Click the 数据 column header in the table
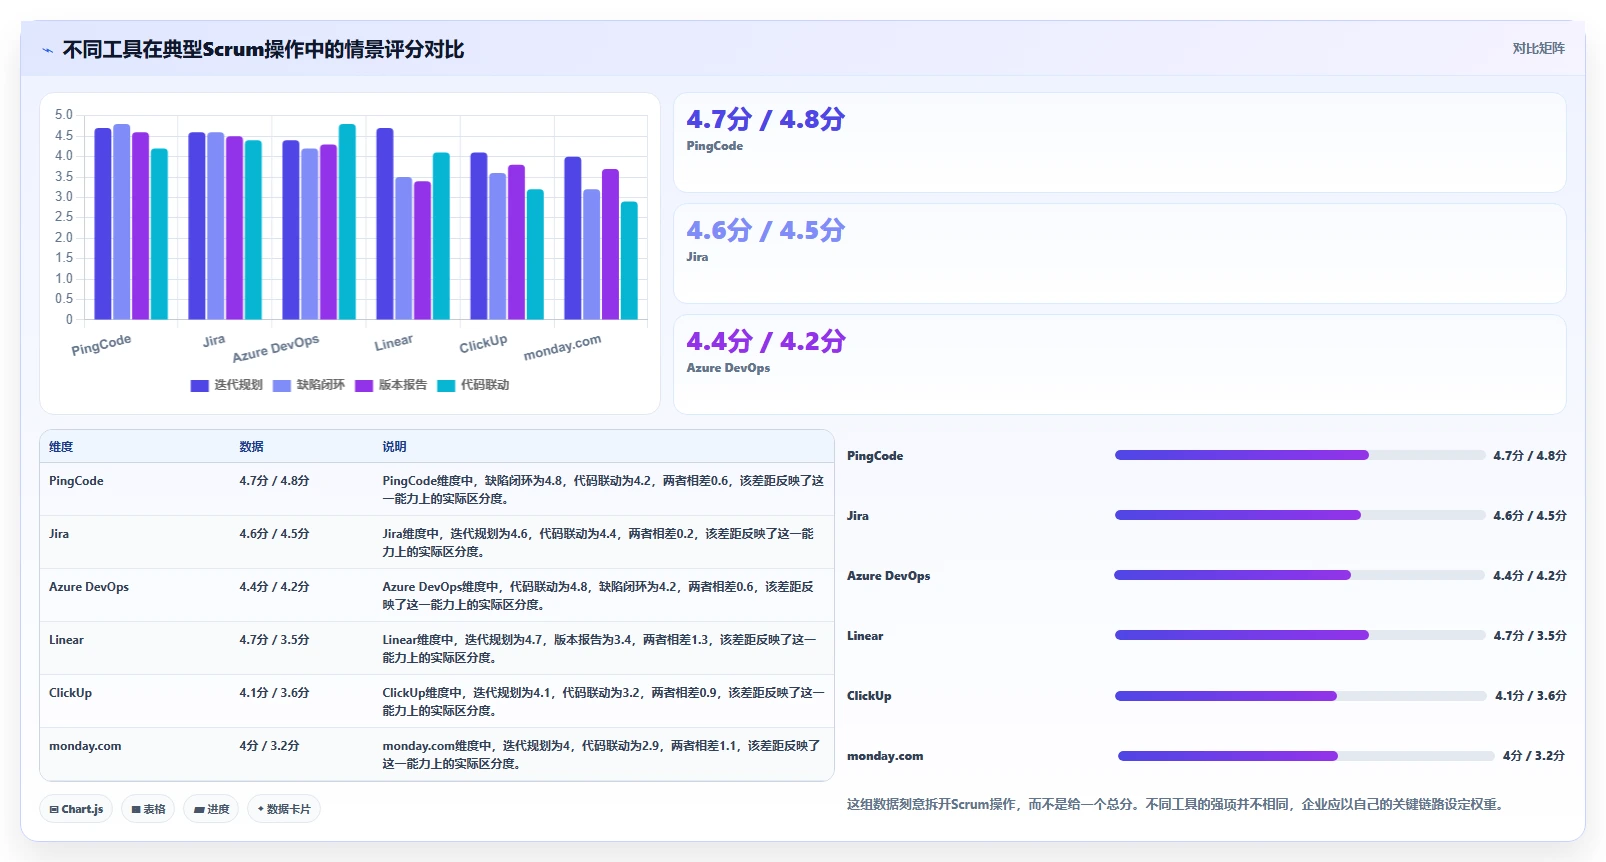This screenshot has width=1606, height=862. pyautogui.click(x=251, y=447)
